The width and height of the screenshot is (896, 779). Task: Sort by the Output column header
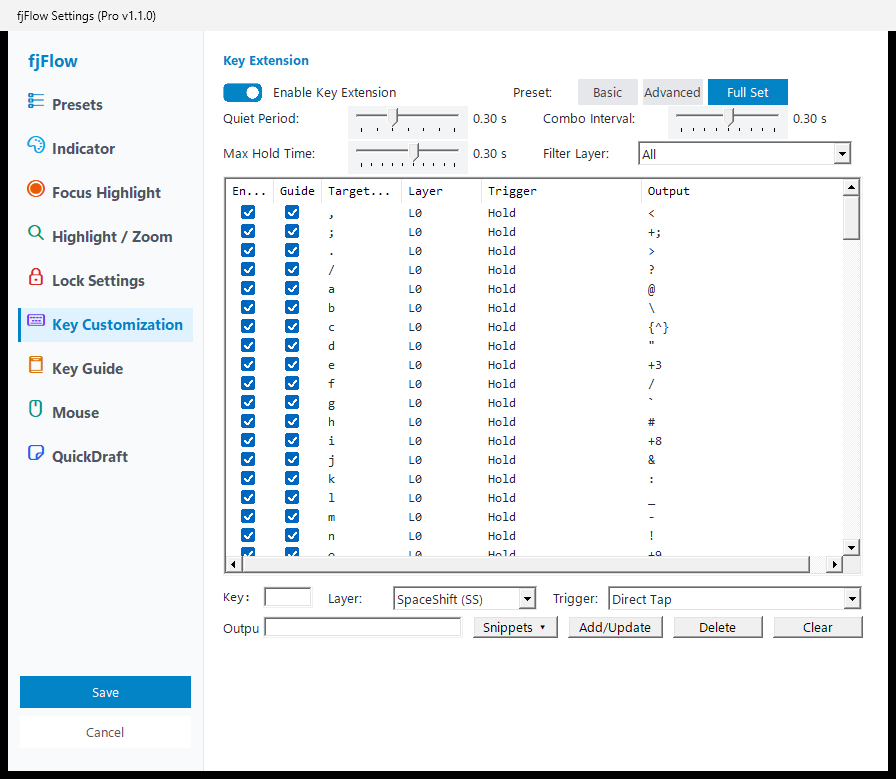[x=742, y=191]
